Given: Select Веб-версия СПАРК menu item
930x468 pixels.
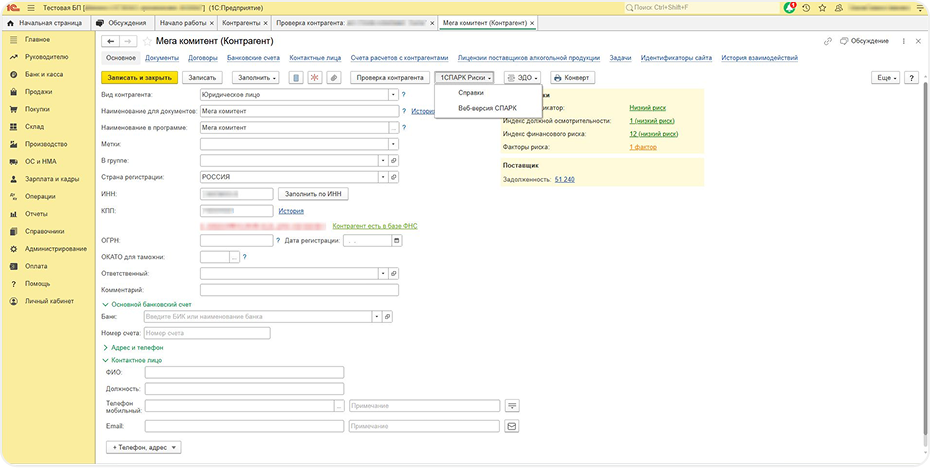Looking at the screenshot, I should click(488, 108).
